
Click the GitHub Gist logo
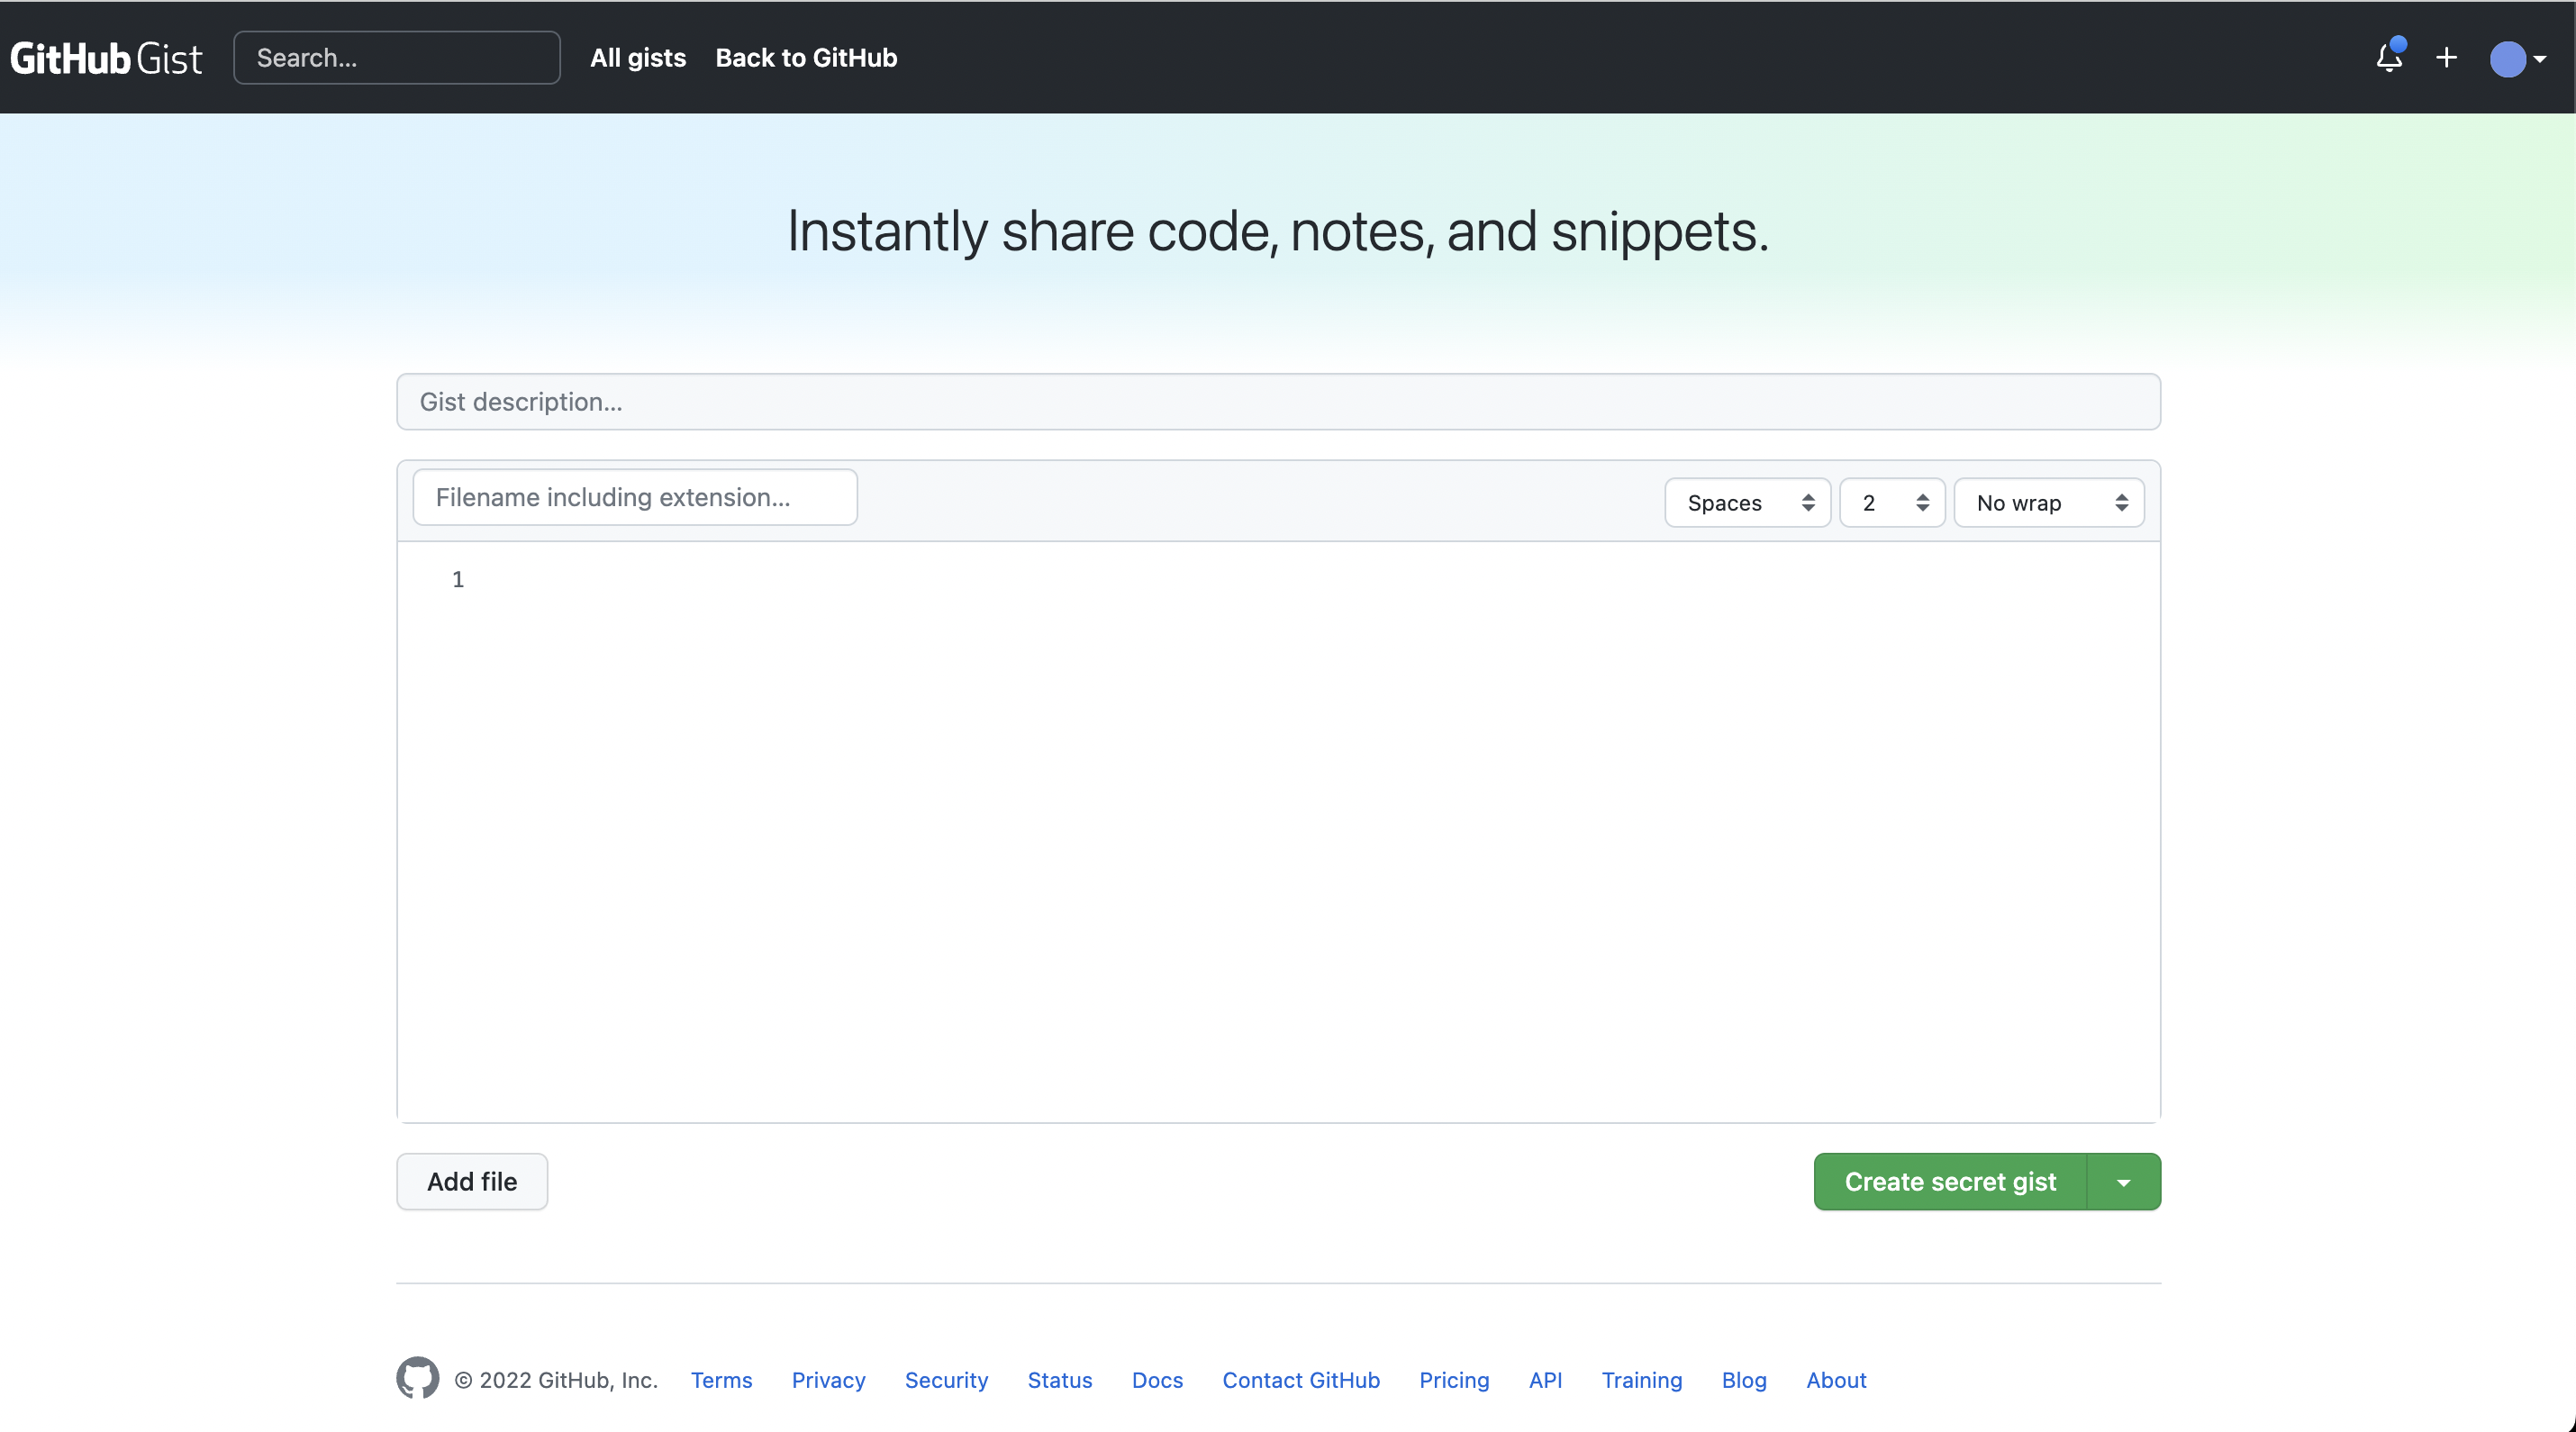coord(106,59)
